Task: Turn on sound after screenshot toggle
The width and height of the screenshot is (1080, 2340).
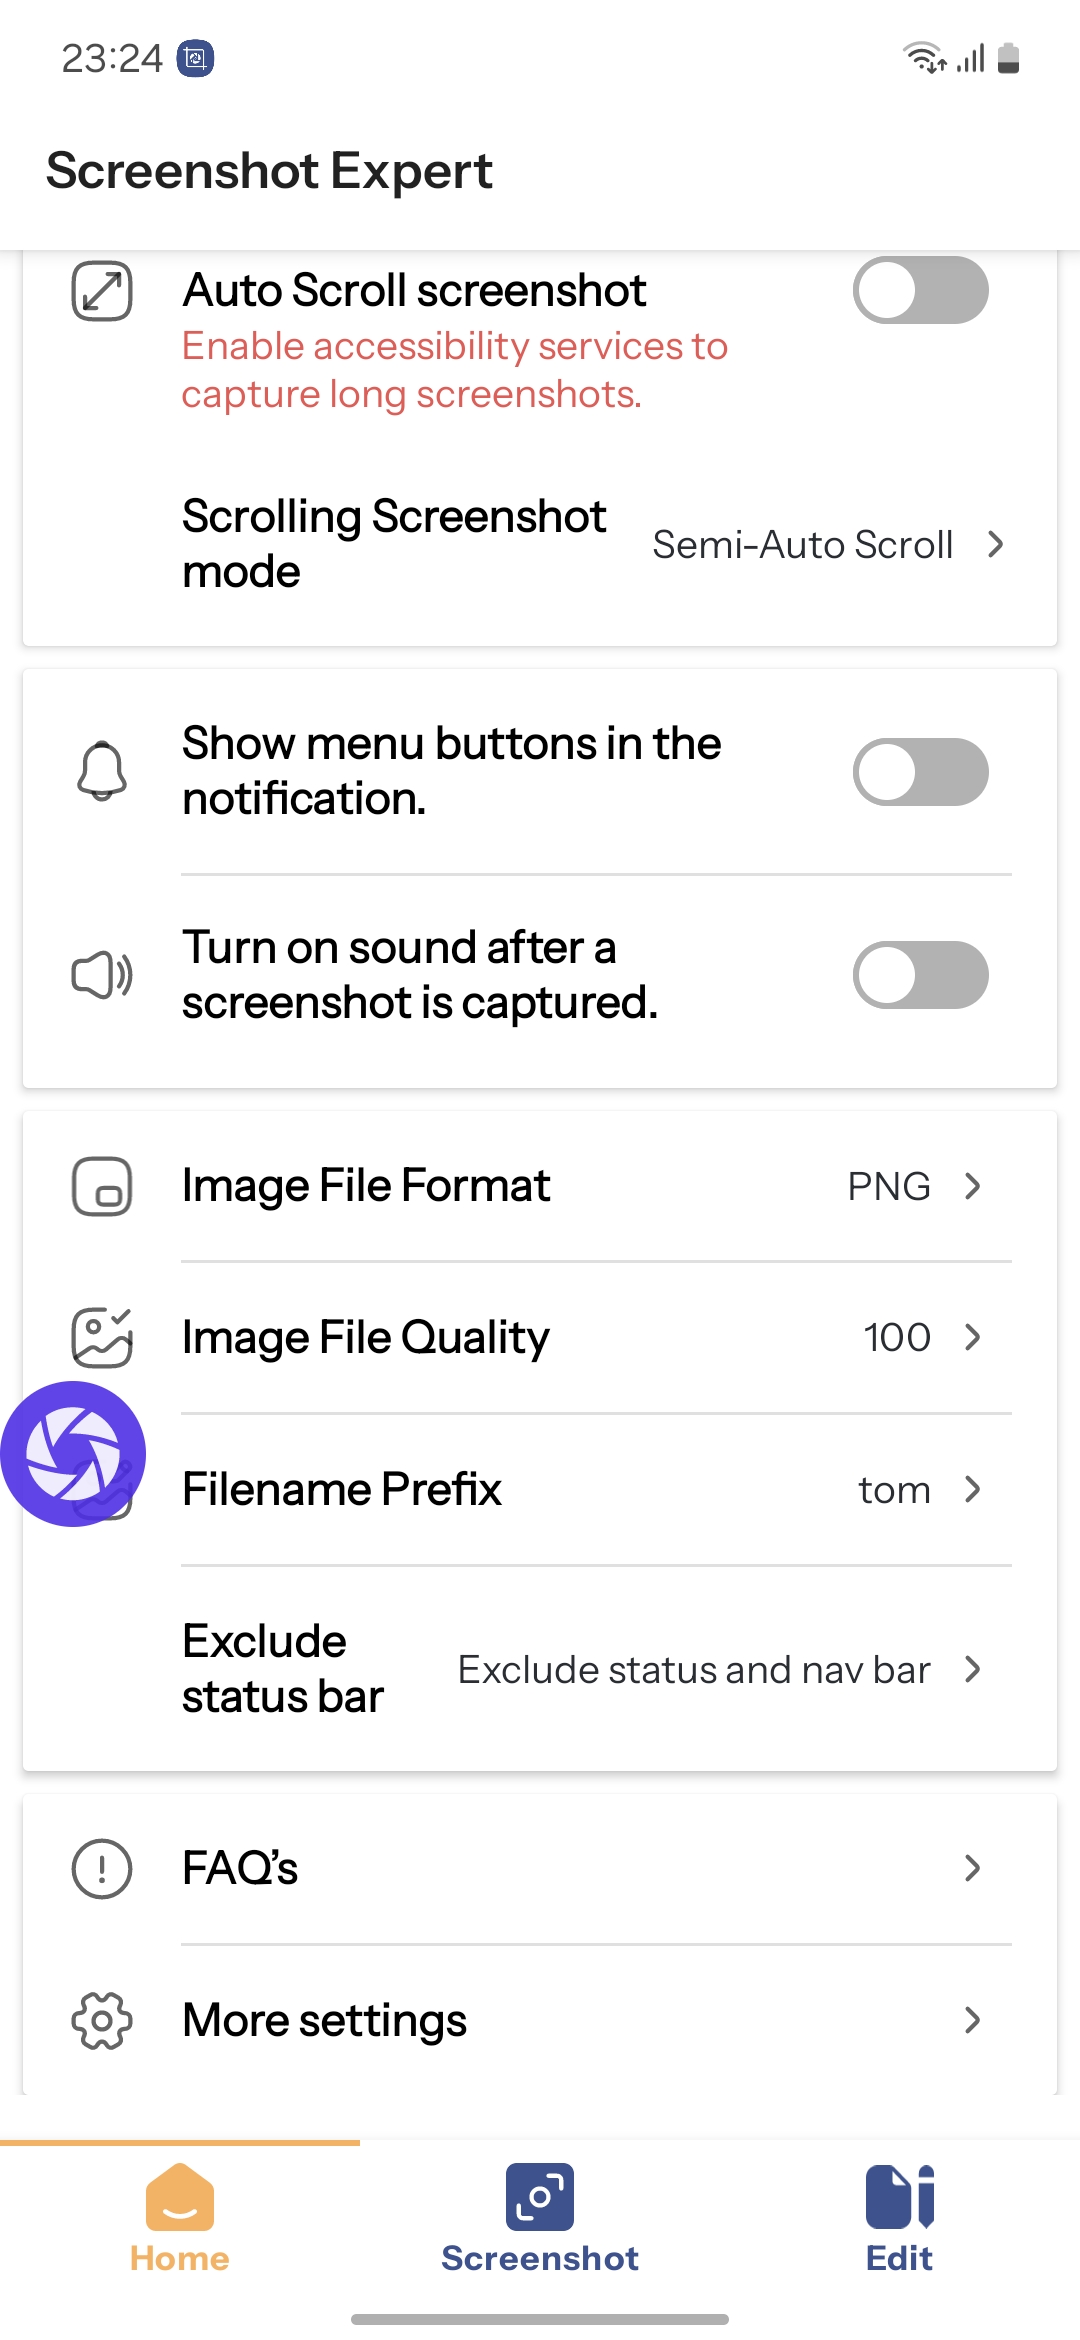Action: coord(920,975)
